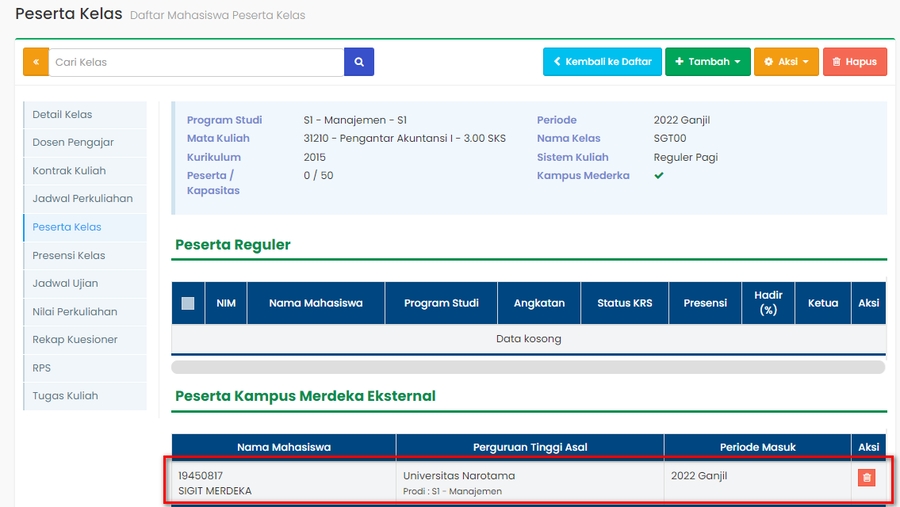Click the blue search magnifier icon
Viewport: 900px width, 507px height.
(359, 62)
